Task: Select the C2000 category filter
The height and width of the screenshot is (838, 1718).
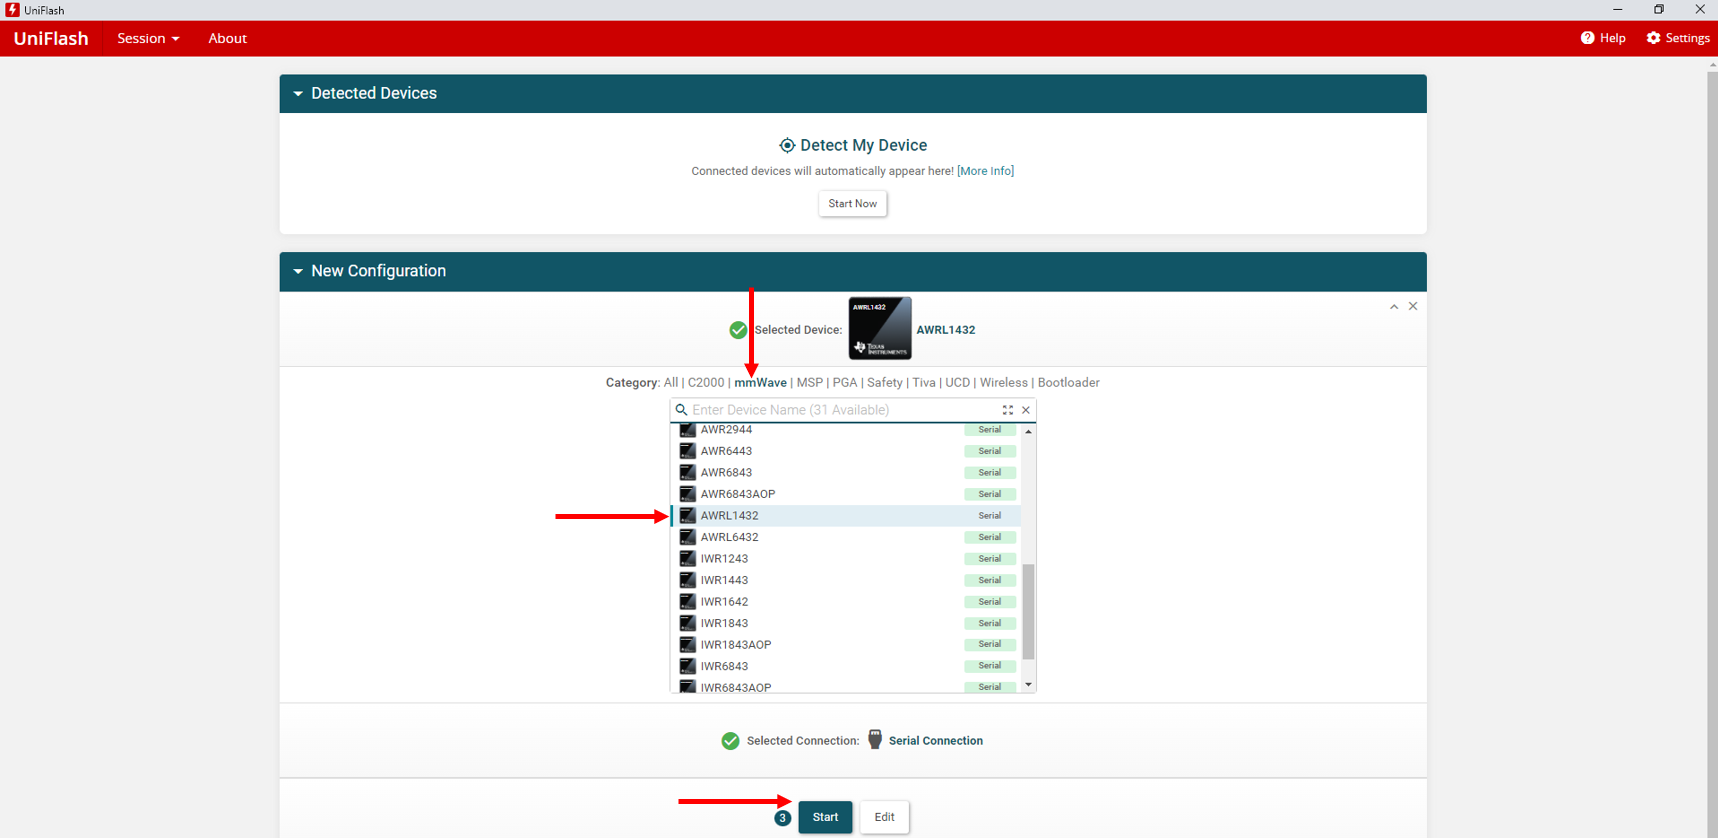Action: pos(706,383)
